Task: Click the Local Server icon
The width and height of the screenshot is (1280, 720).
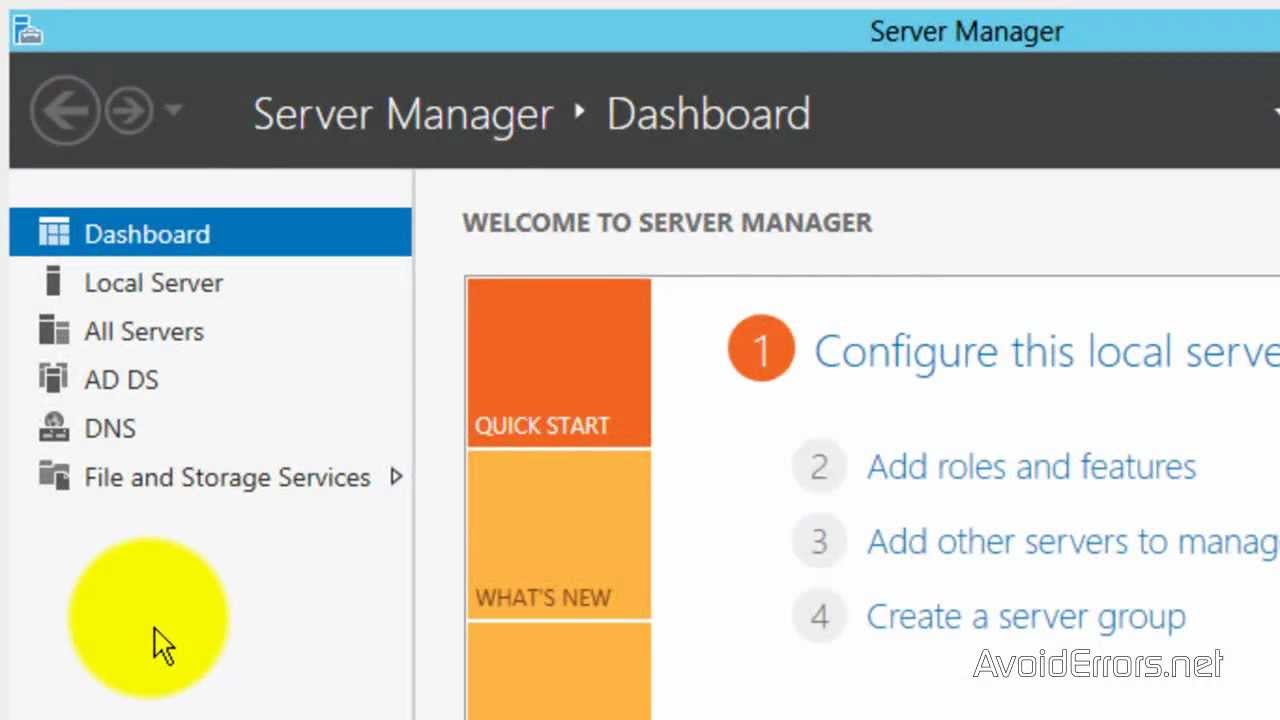Action: tap(54, 282)
